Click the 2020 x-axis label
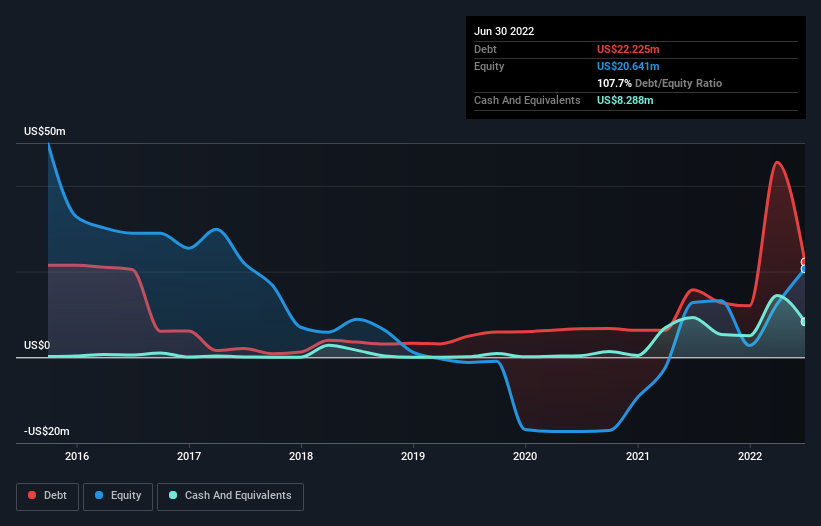821x526 pixels. [x=525, y=456]
